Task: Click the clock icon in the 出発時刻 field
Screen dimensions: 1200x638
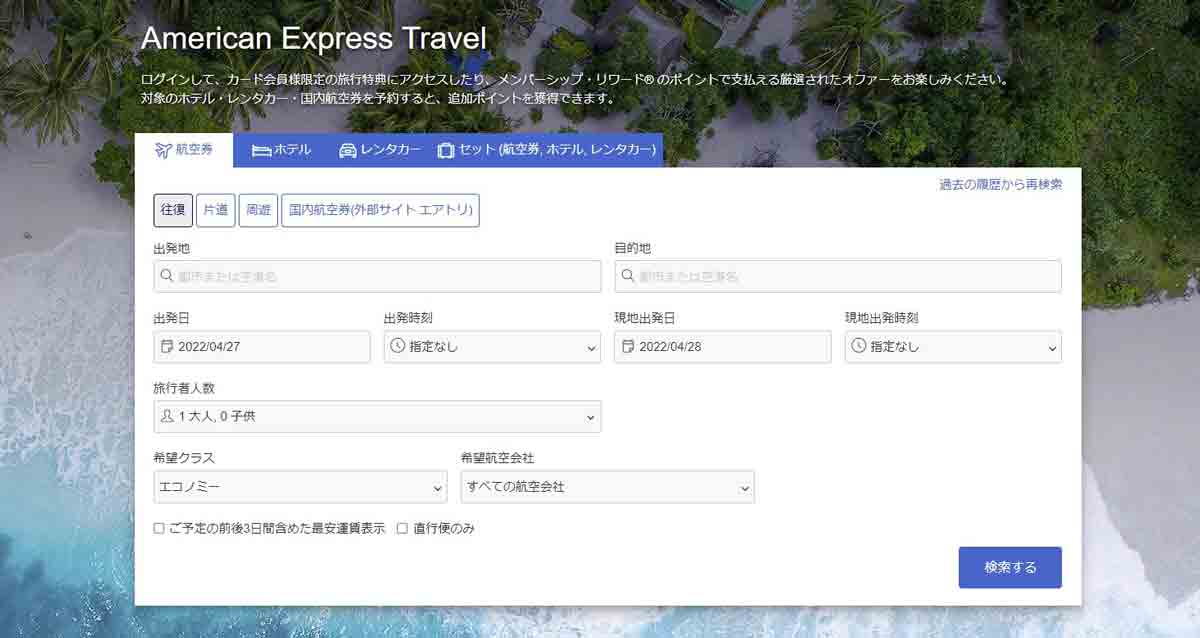Action: tap(397, 347)
